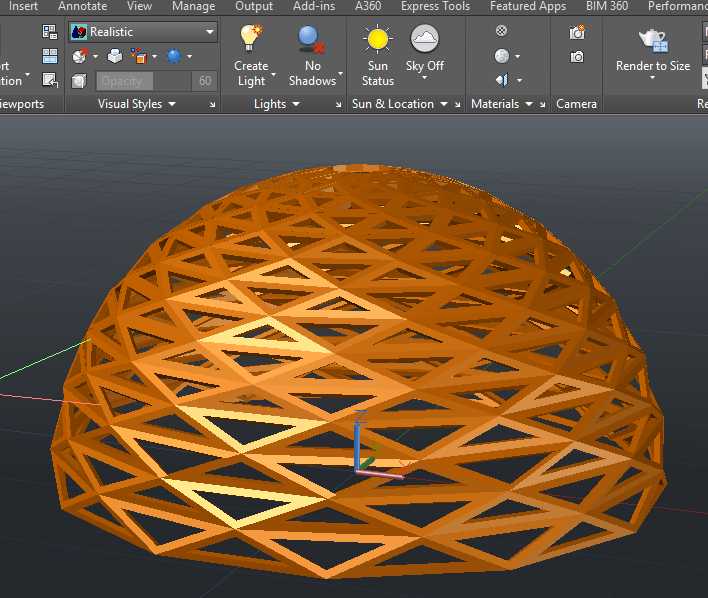Click the Create Camera icon with orange star
The width and height of the screenshot is (708, 598).
pyautogui.click(x=577, y=32)
